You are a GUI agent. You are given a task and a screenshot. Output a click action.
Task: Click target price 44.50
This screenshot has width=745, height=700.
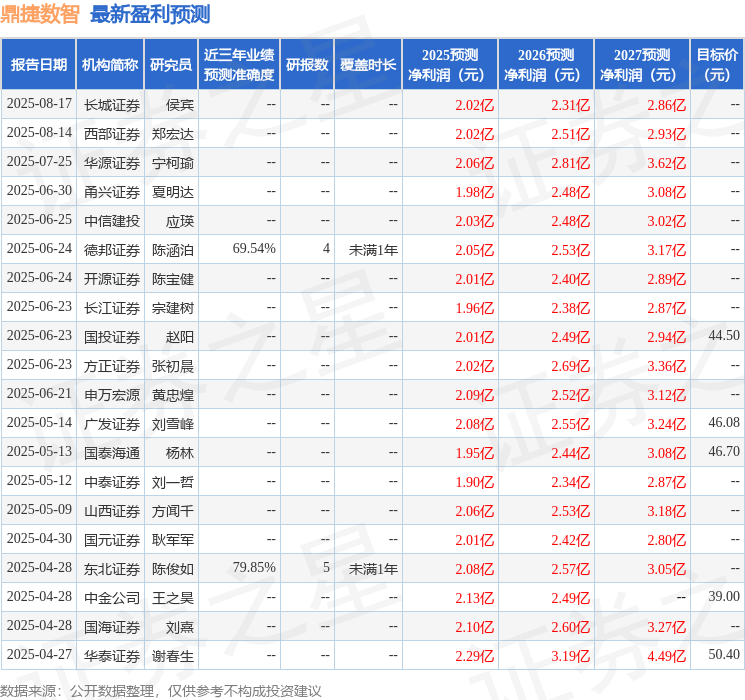724,336
